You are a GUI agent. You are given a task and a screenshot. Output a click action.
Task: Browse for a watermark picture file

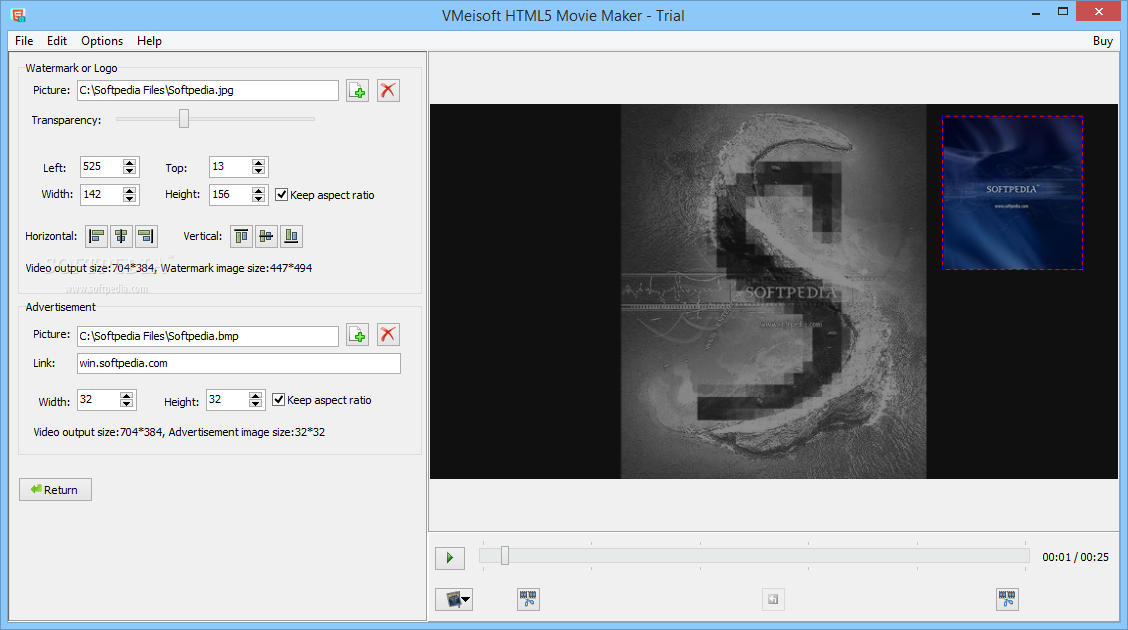click(358, 91)
